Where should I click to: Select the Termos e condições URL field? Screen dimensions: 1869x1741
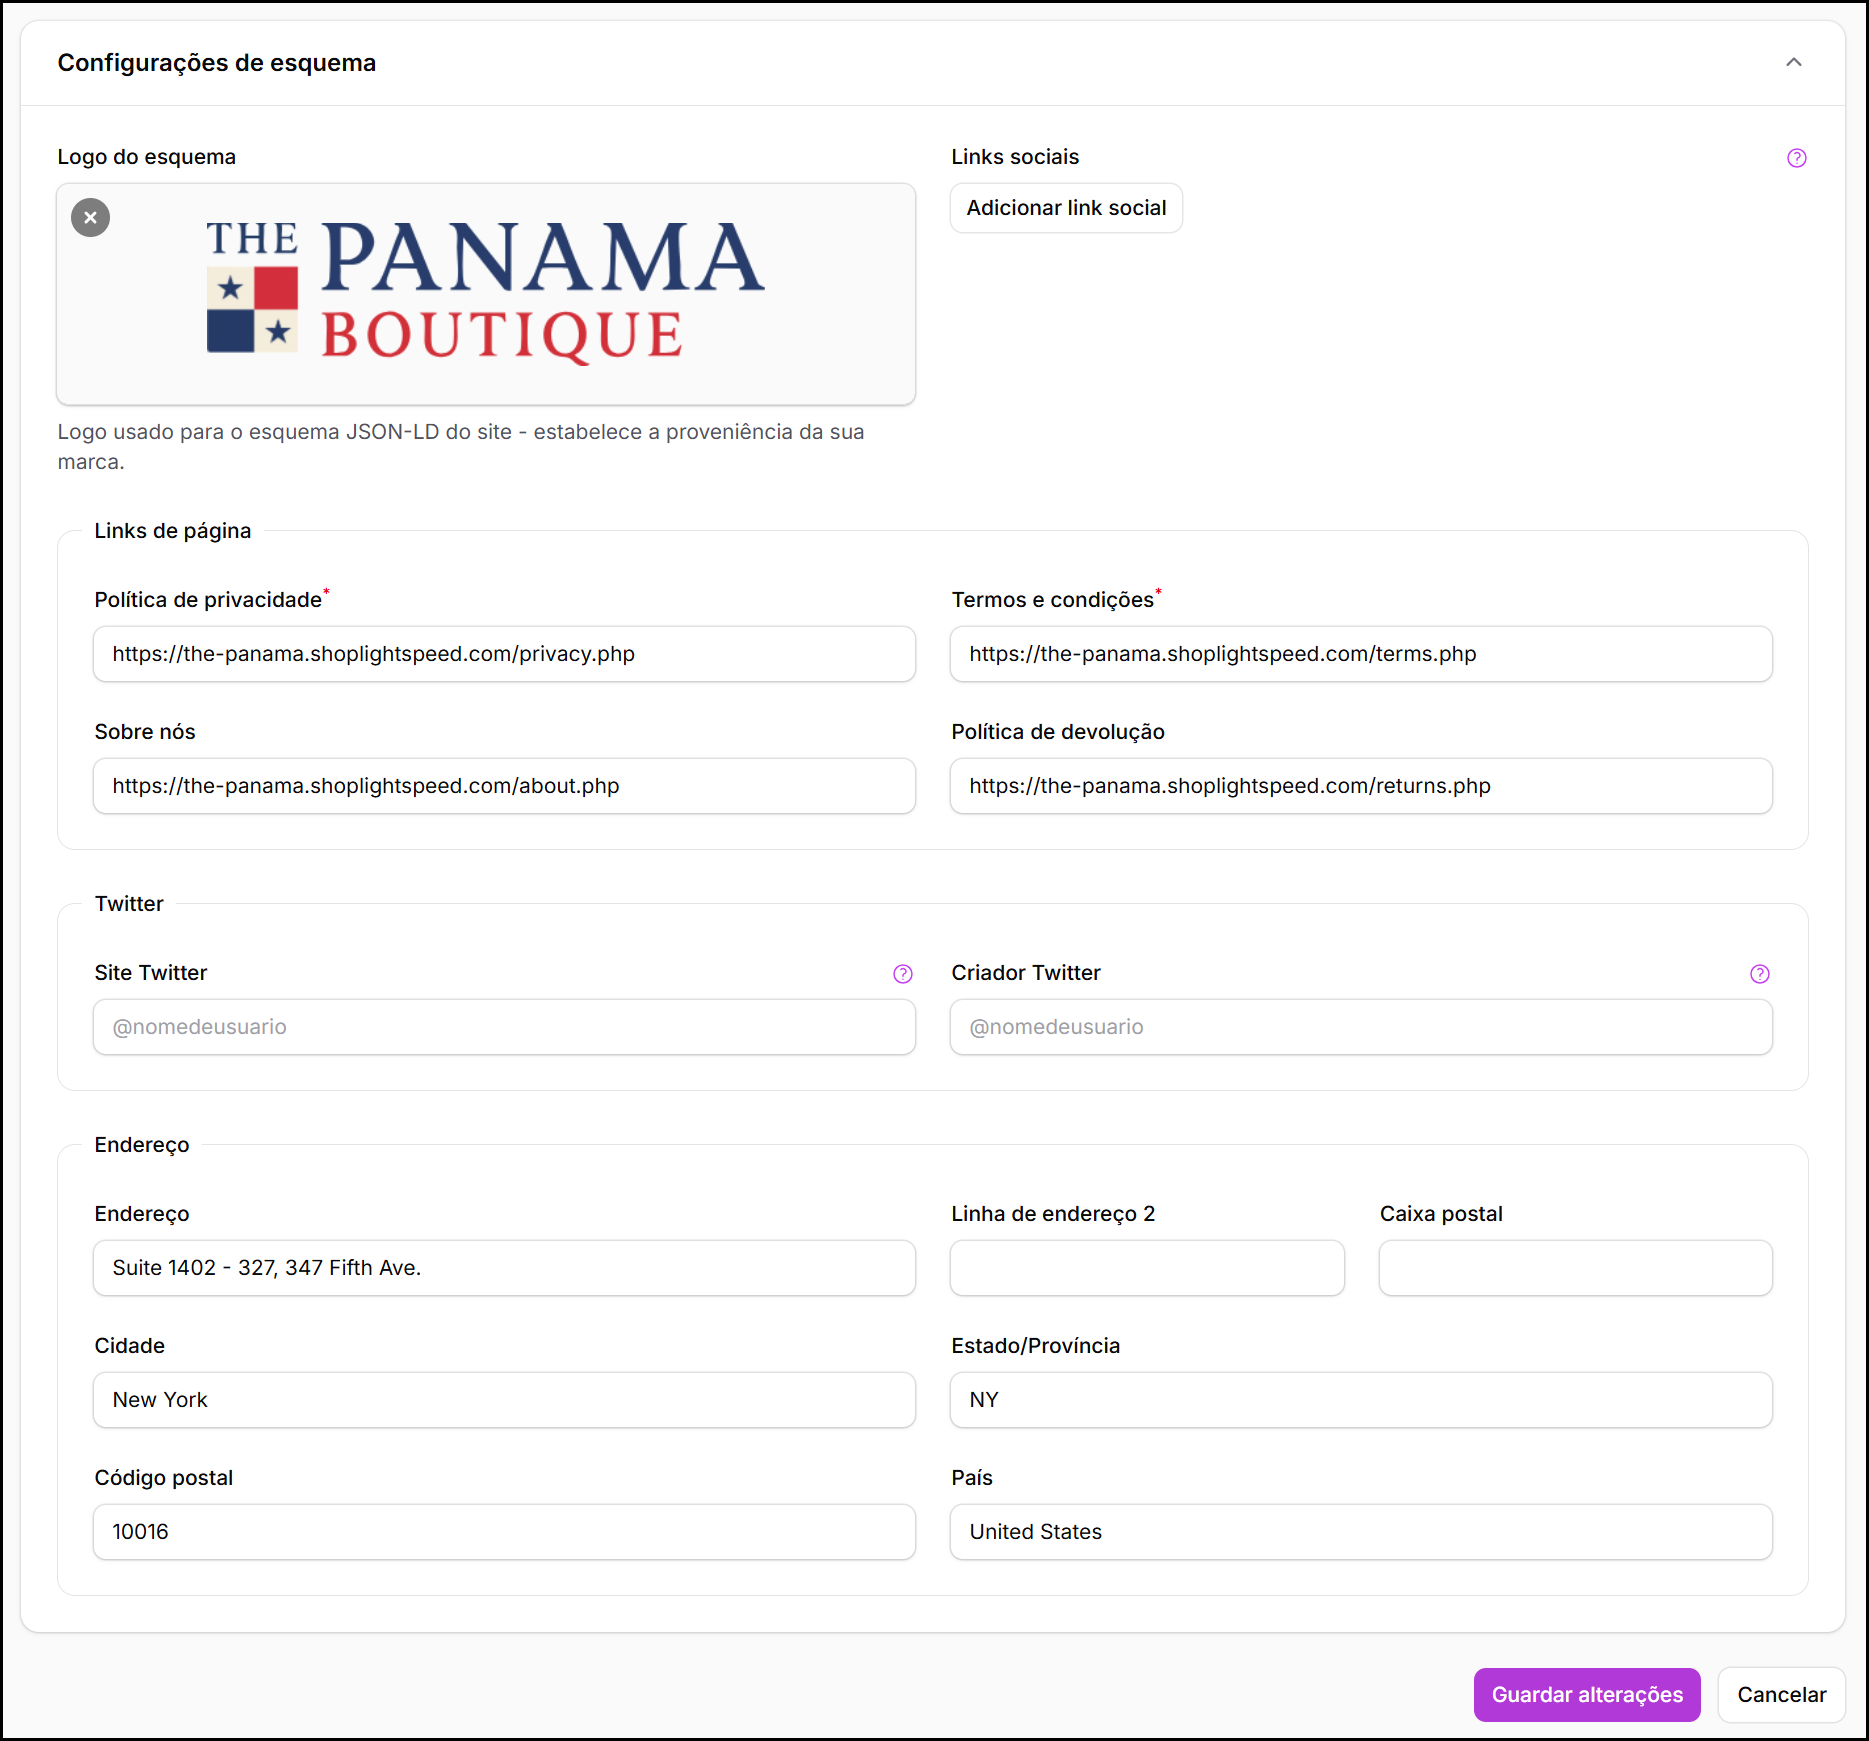click(1360, 654)
